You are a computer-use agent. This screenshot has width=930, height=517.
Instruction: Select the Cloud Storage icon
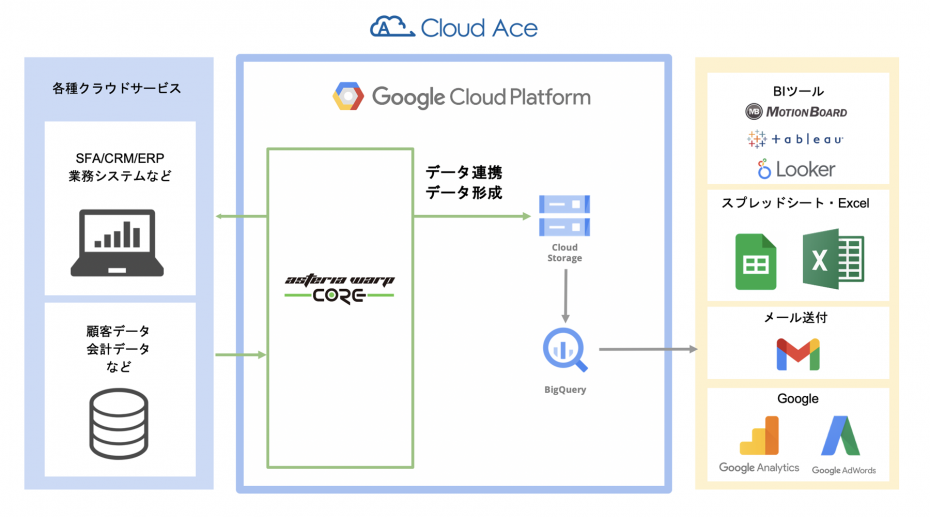564,216
